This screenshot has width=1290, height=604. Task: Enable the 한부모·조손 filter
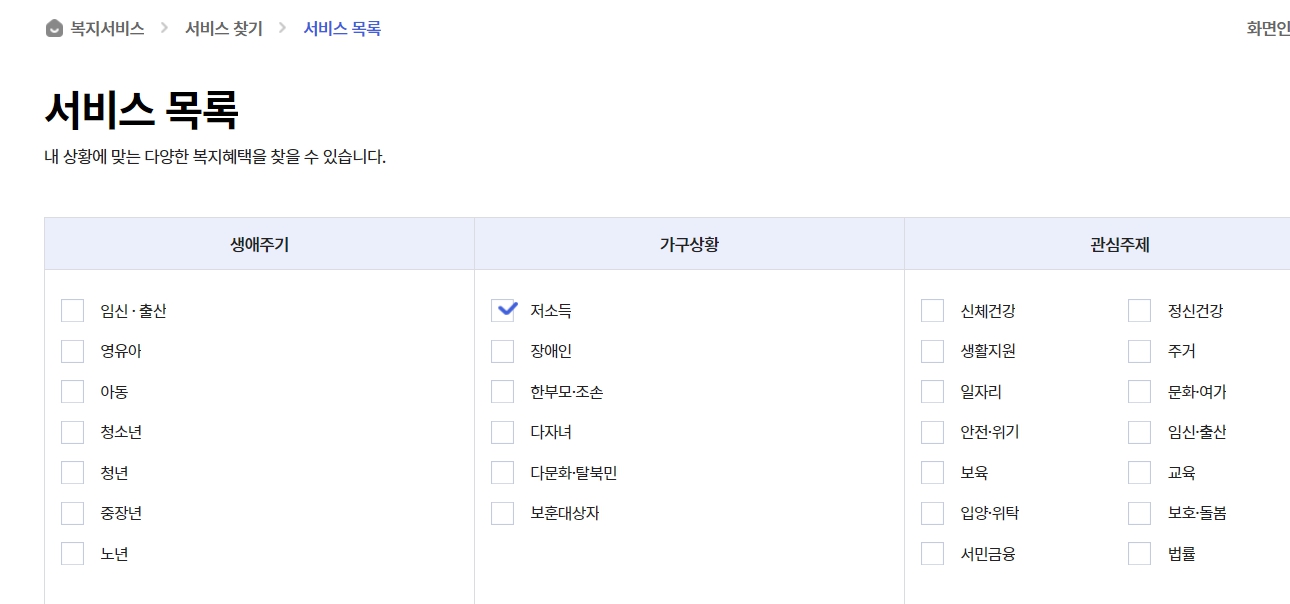point(502,391)
